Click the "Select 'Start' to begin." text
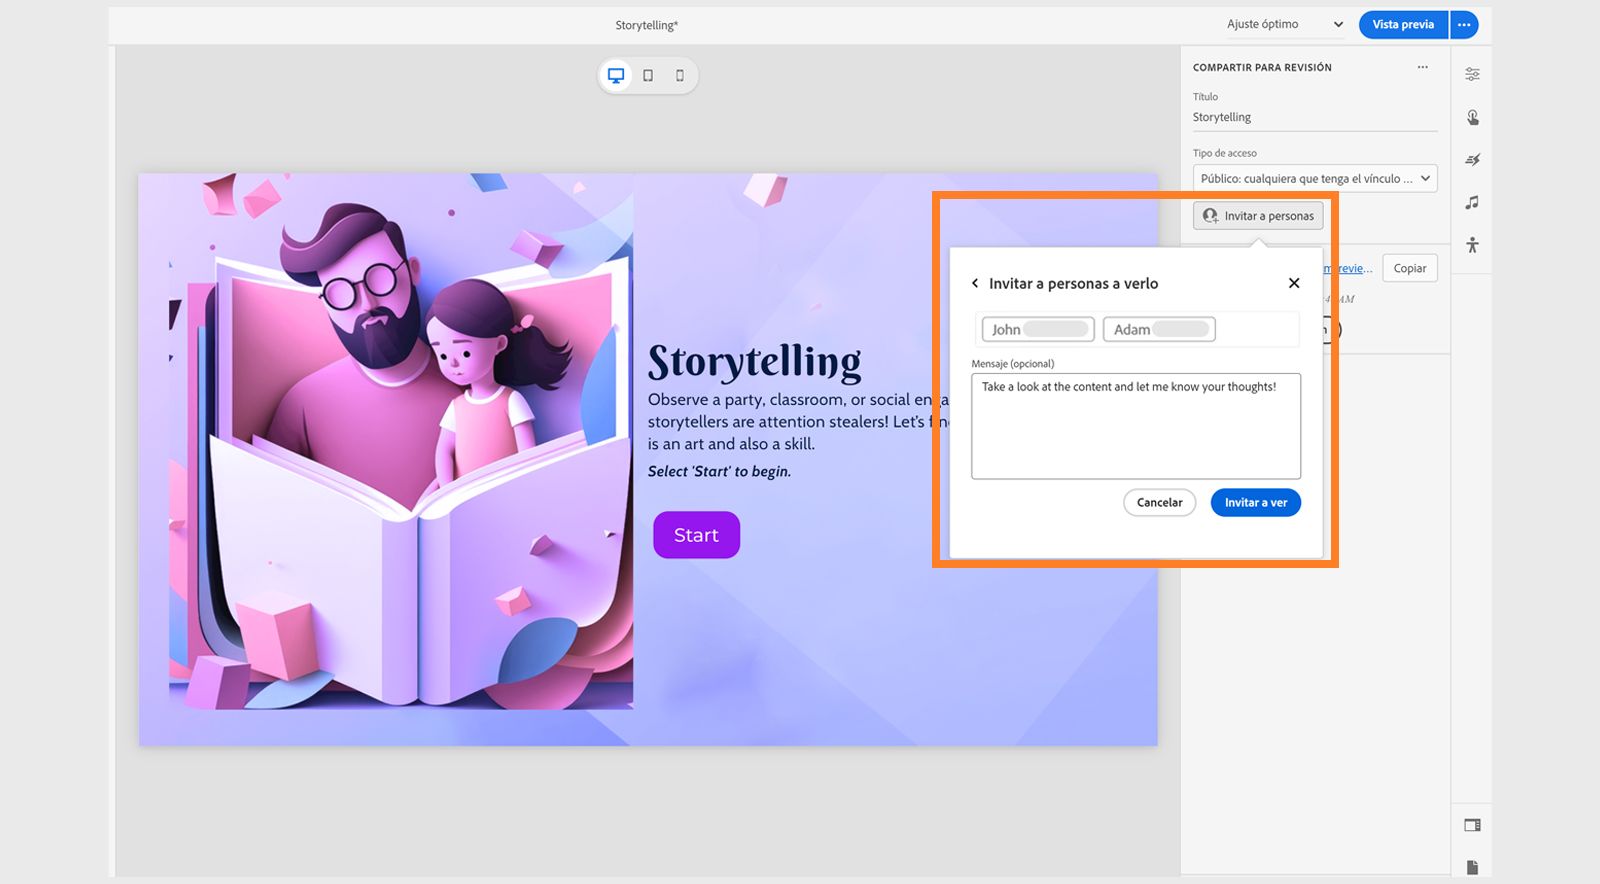Image resolution: width=1600 pixels, height=884 pixels. (x=719, y=471)
